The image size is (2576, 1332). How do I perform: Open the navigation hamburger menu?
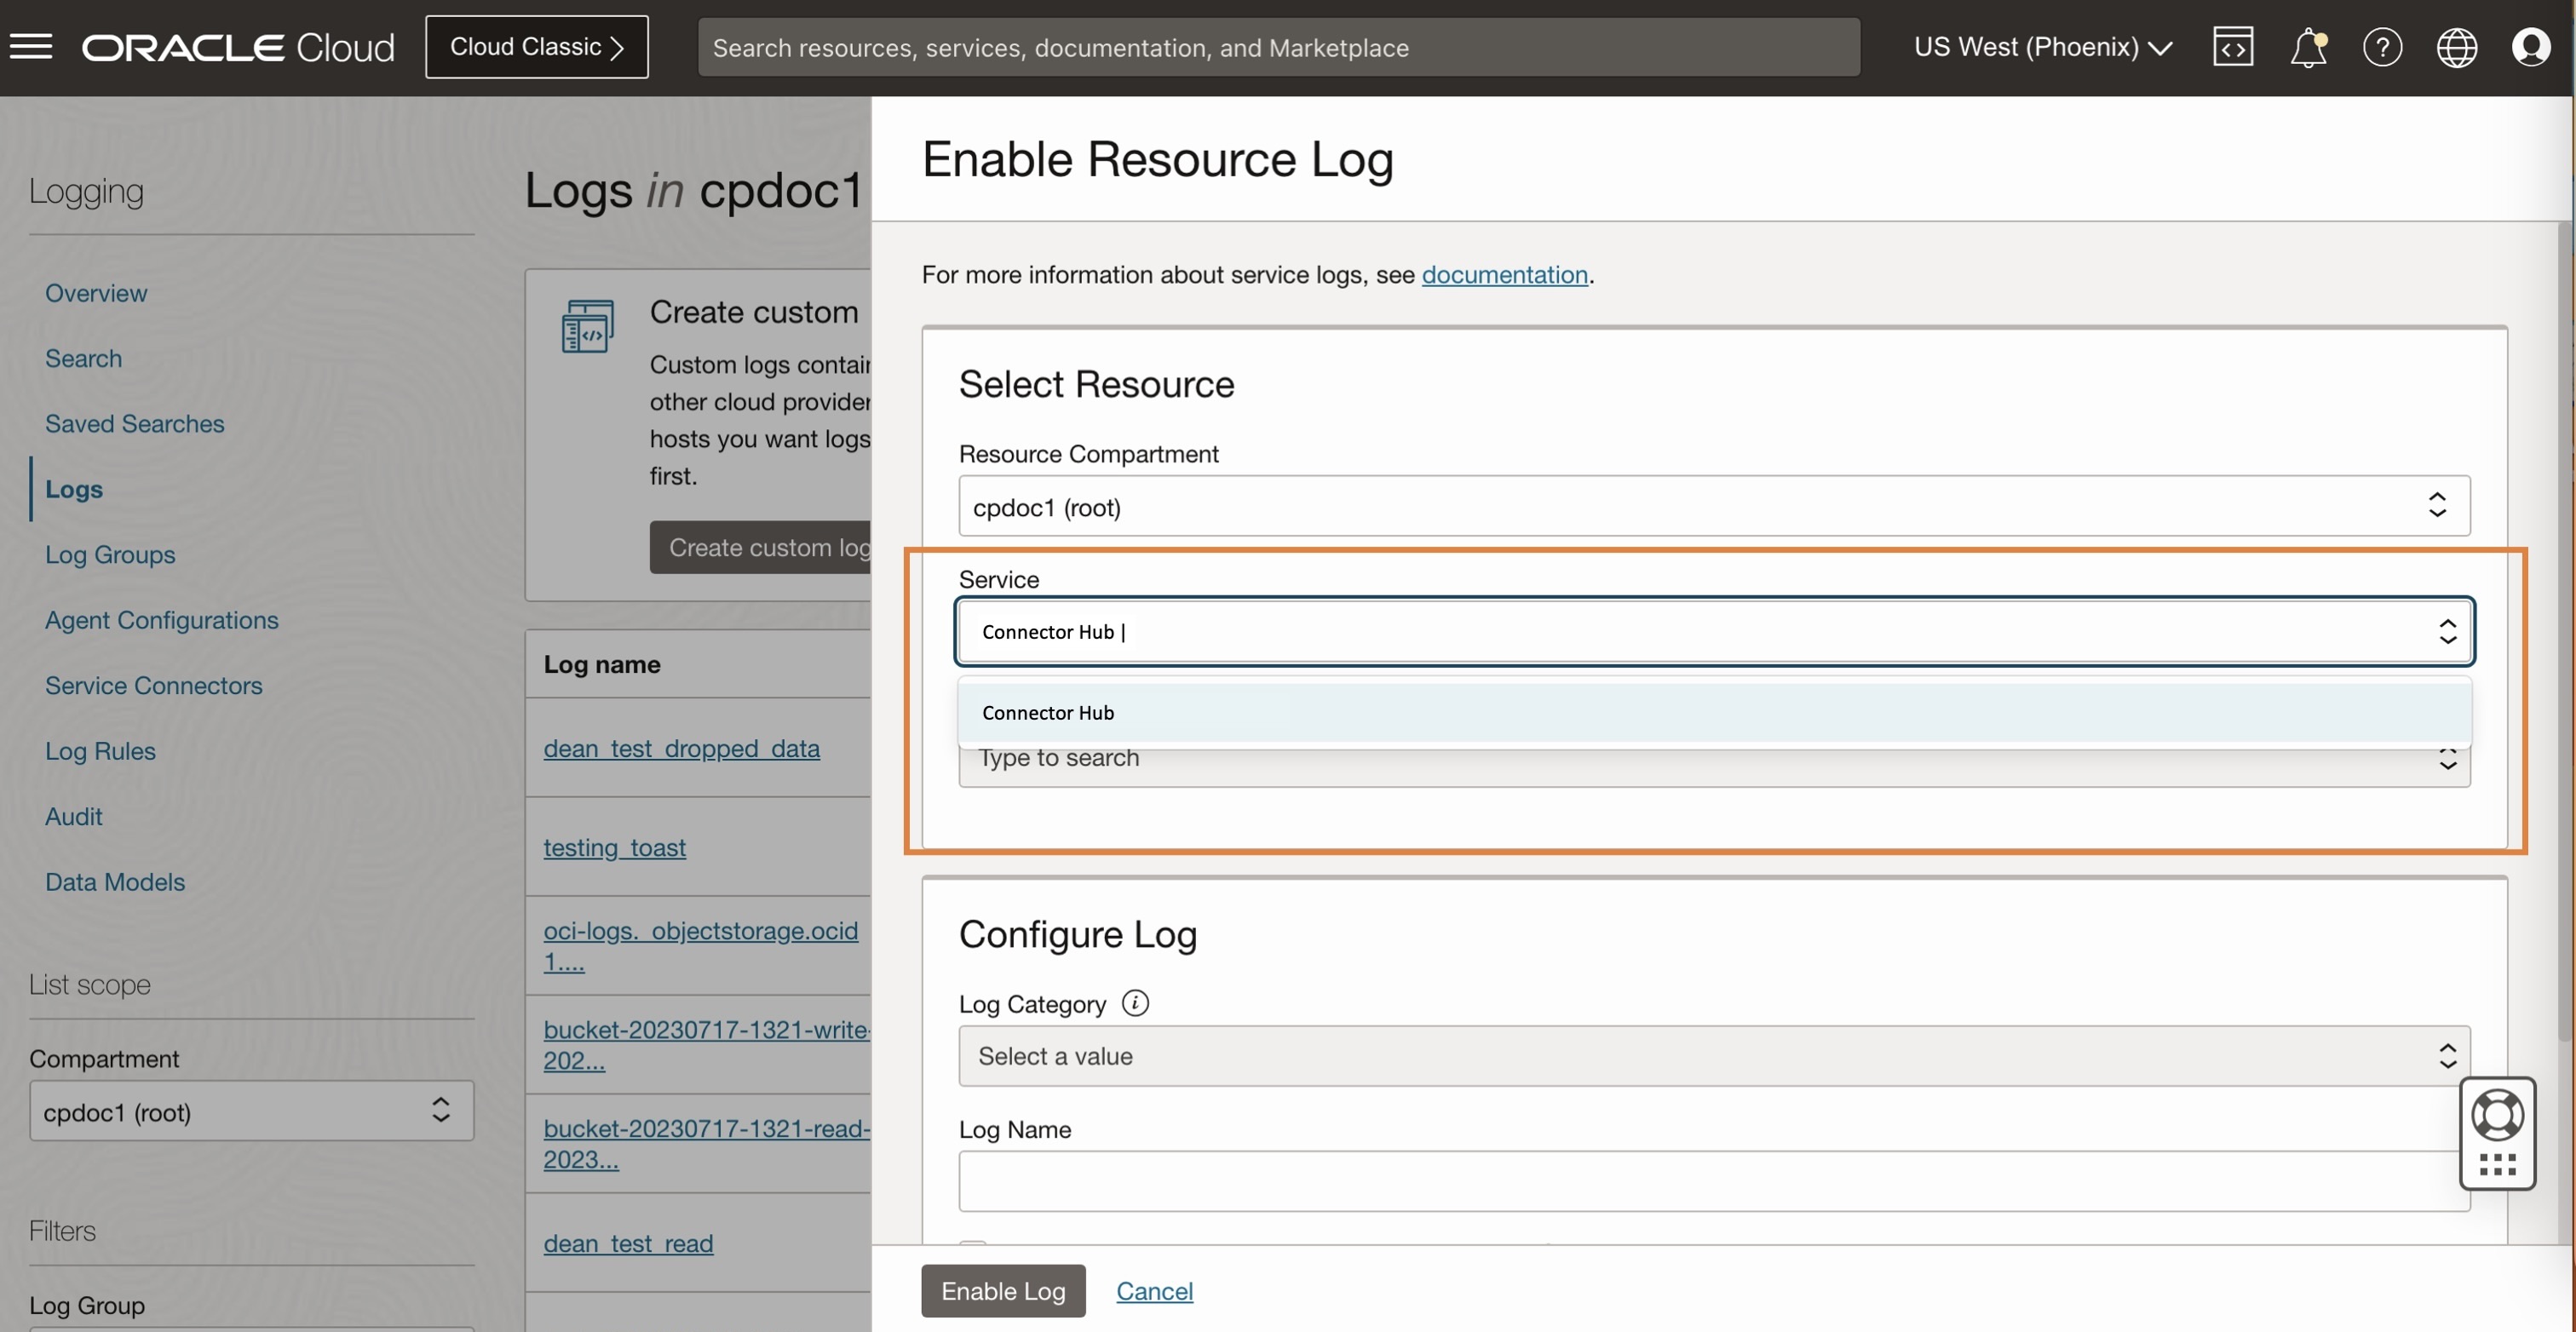point(31,47)
